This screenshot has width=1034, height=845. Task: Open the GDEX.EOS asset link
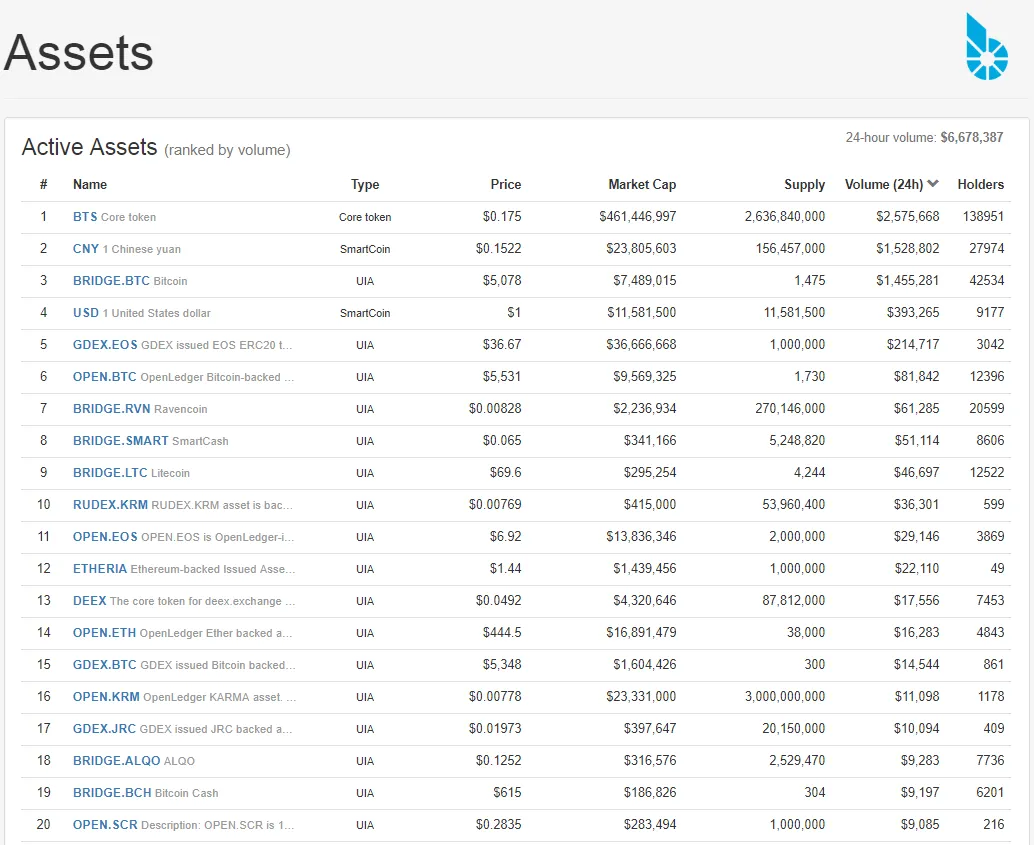(105, 345)
